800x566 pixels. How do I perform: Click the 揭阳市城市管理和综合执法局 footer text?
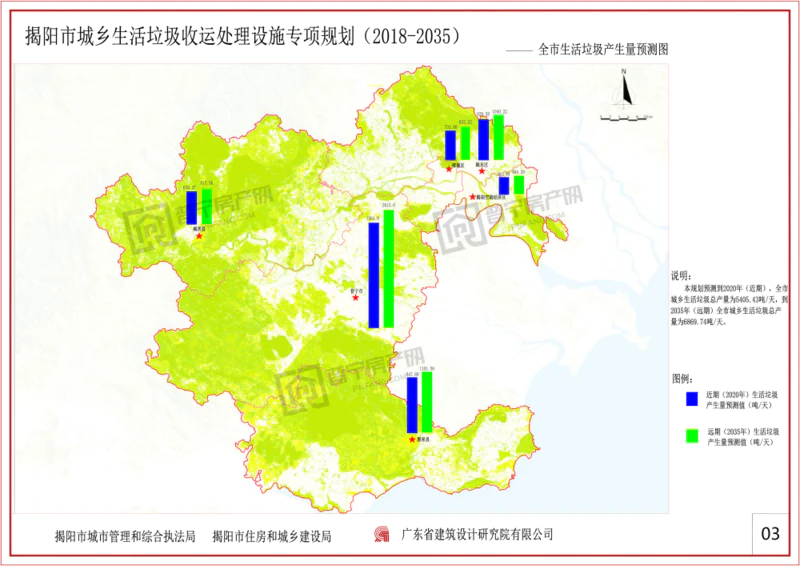tap(126, 536)
